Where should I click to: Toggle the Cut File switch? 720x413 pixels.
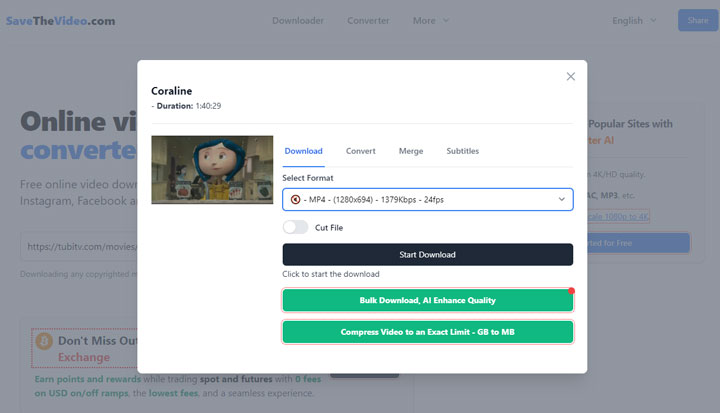(295, 227)
